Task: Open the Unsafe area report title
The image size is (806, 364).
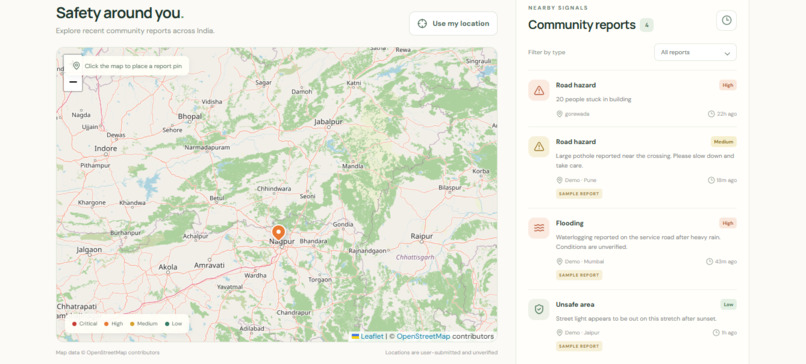Action: 575,304
